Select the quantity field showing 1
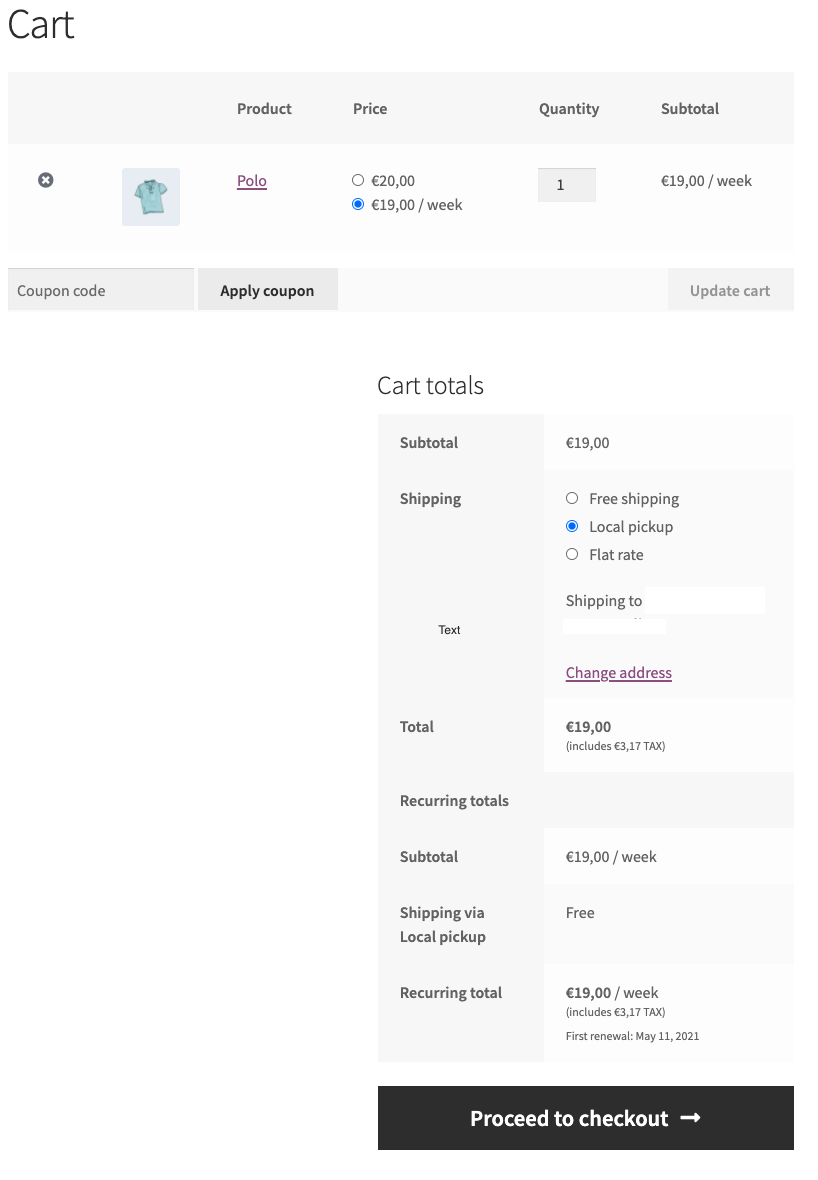The height and width of the screenshot is (1180, 818). tap(566, 185)
